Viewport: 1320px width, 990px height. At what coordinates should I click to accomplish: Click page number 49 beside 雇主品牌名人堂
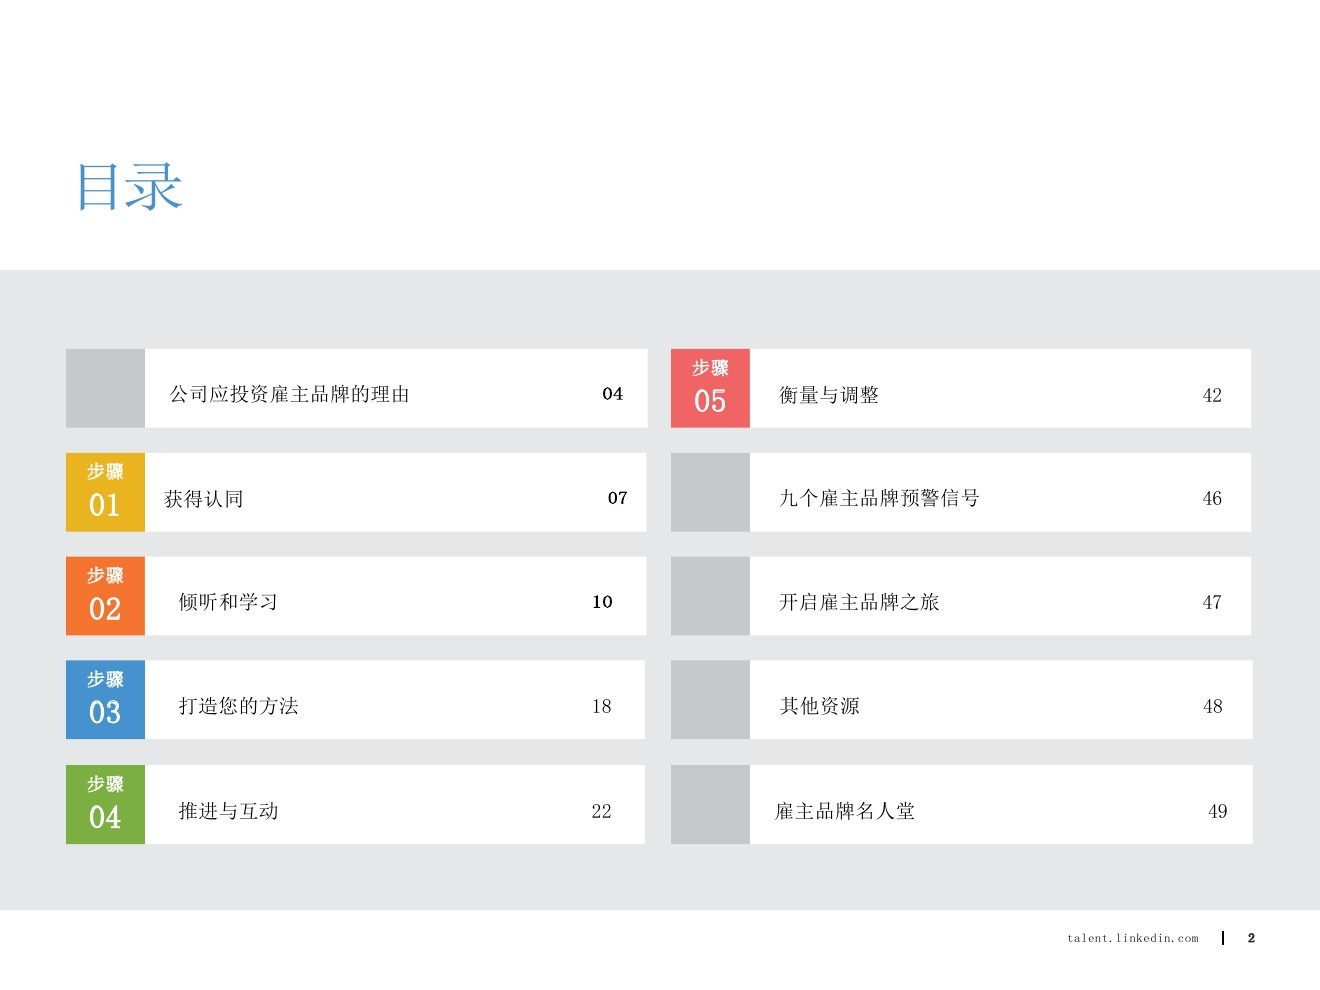pos(1217,811)
